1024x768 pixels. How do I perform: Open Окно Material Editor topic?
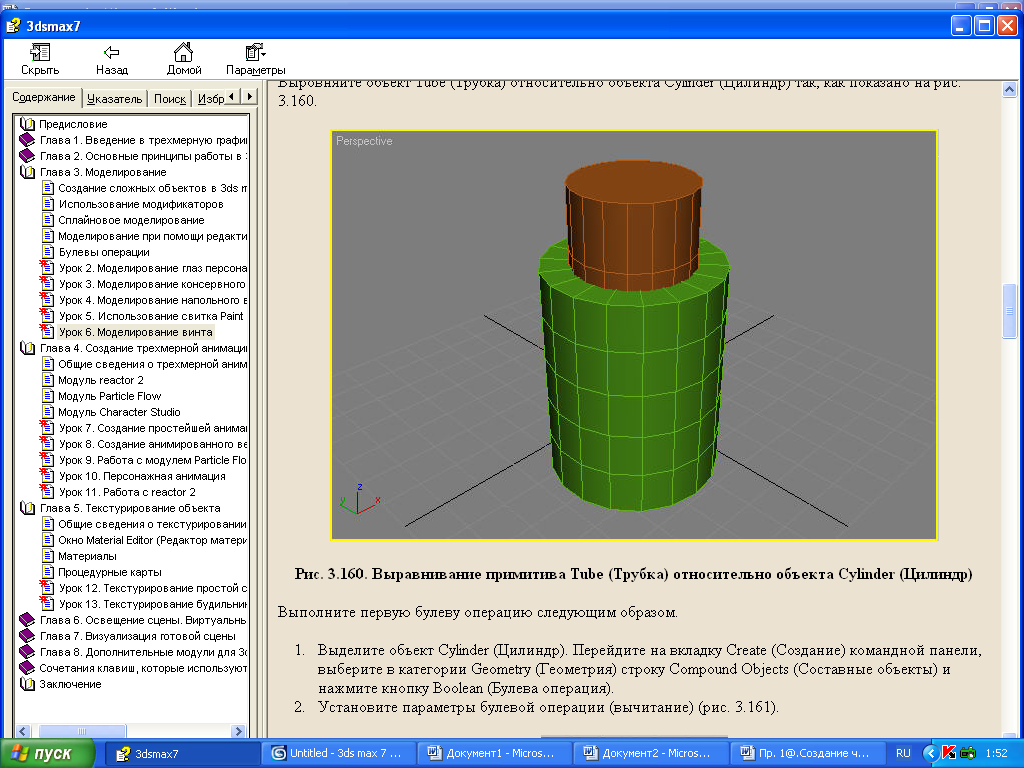click(153, 540)
